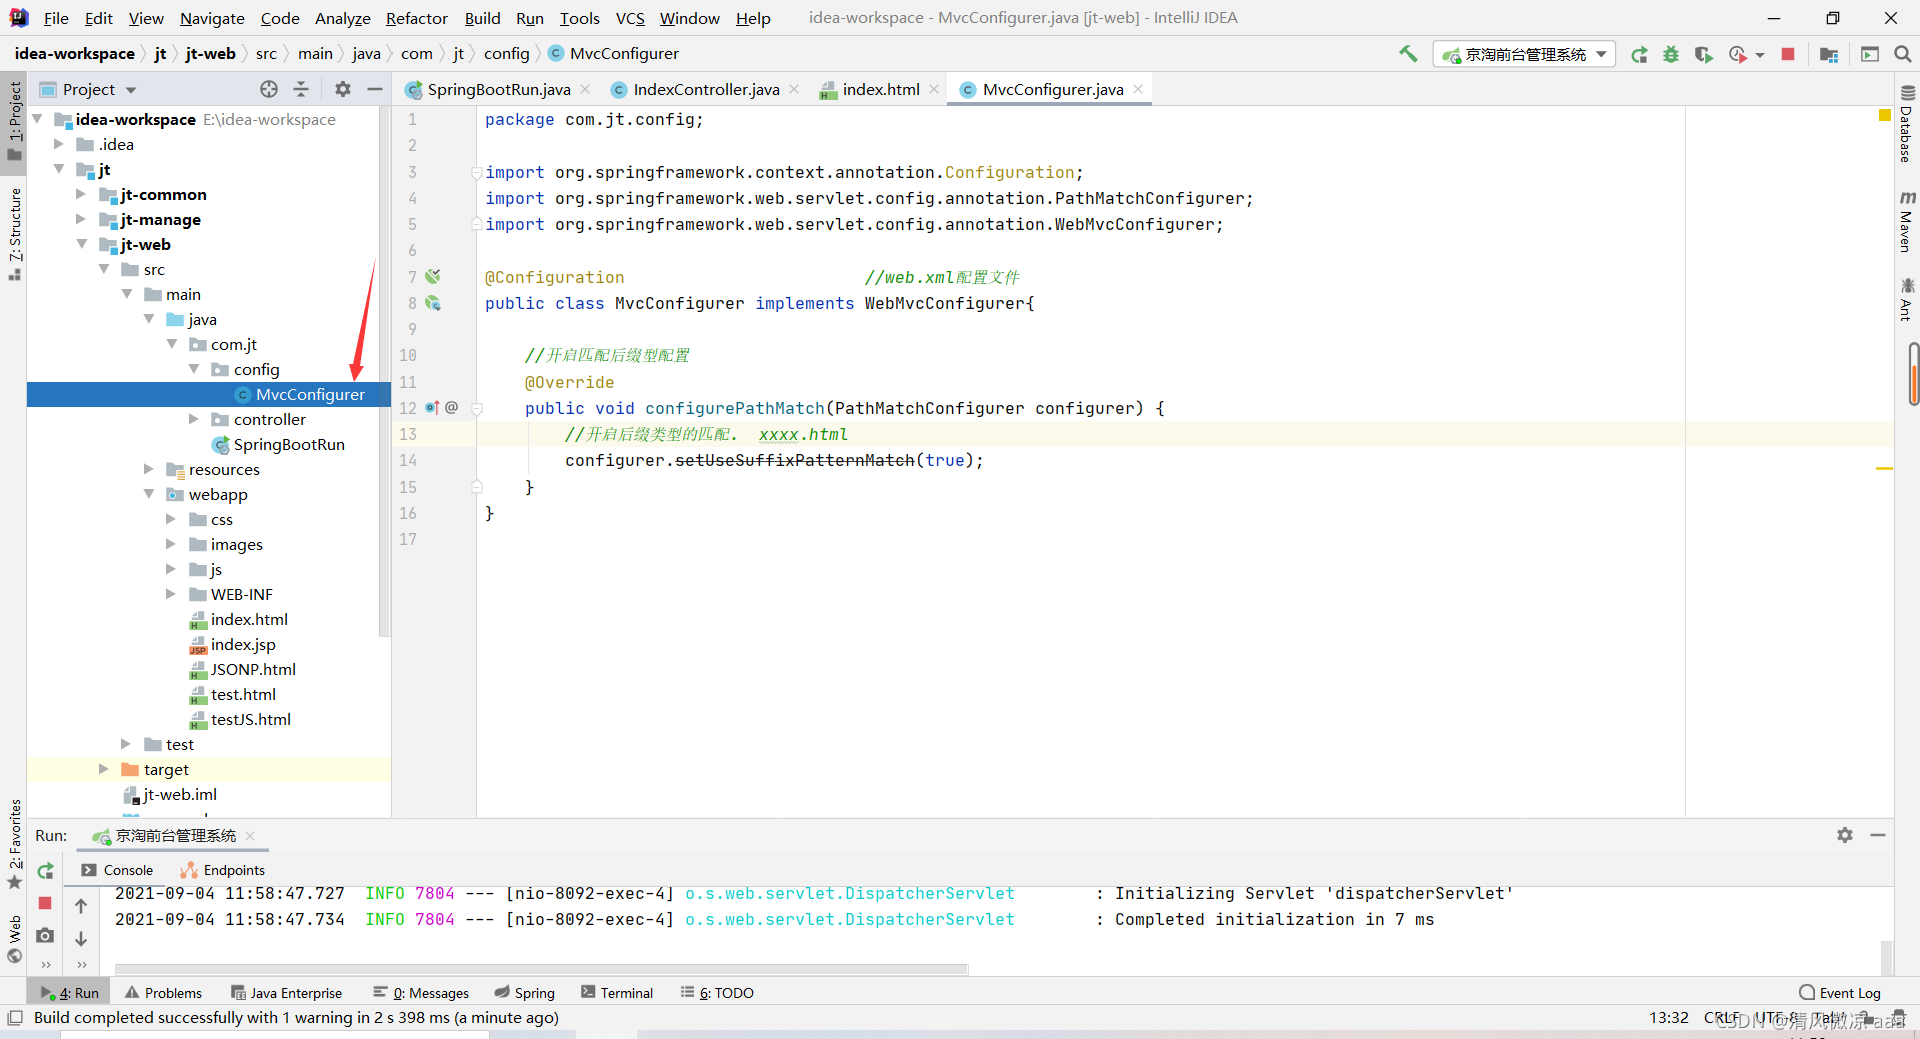Expand the controller package
1920x1039 pixels.
click(194, 419)
